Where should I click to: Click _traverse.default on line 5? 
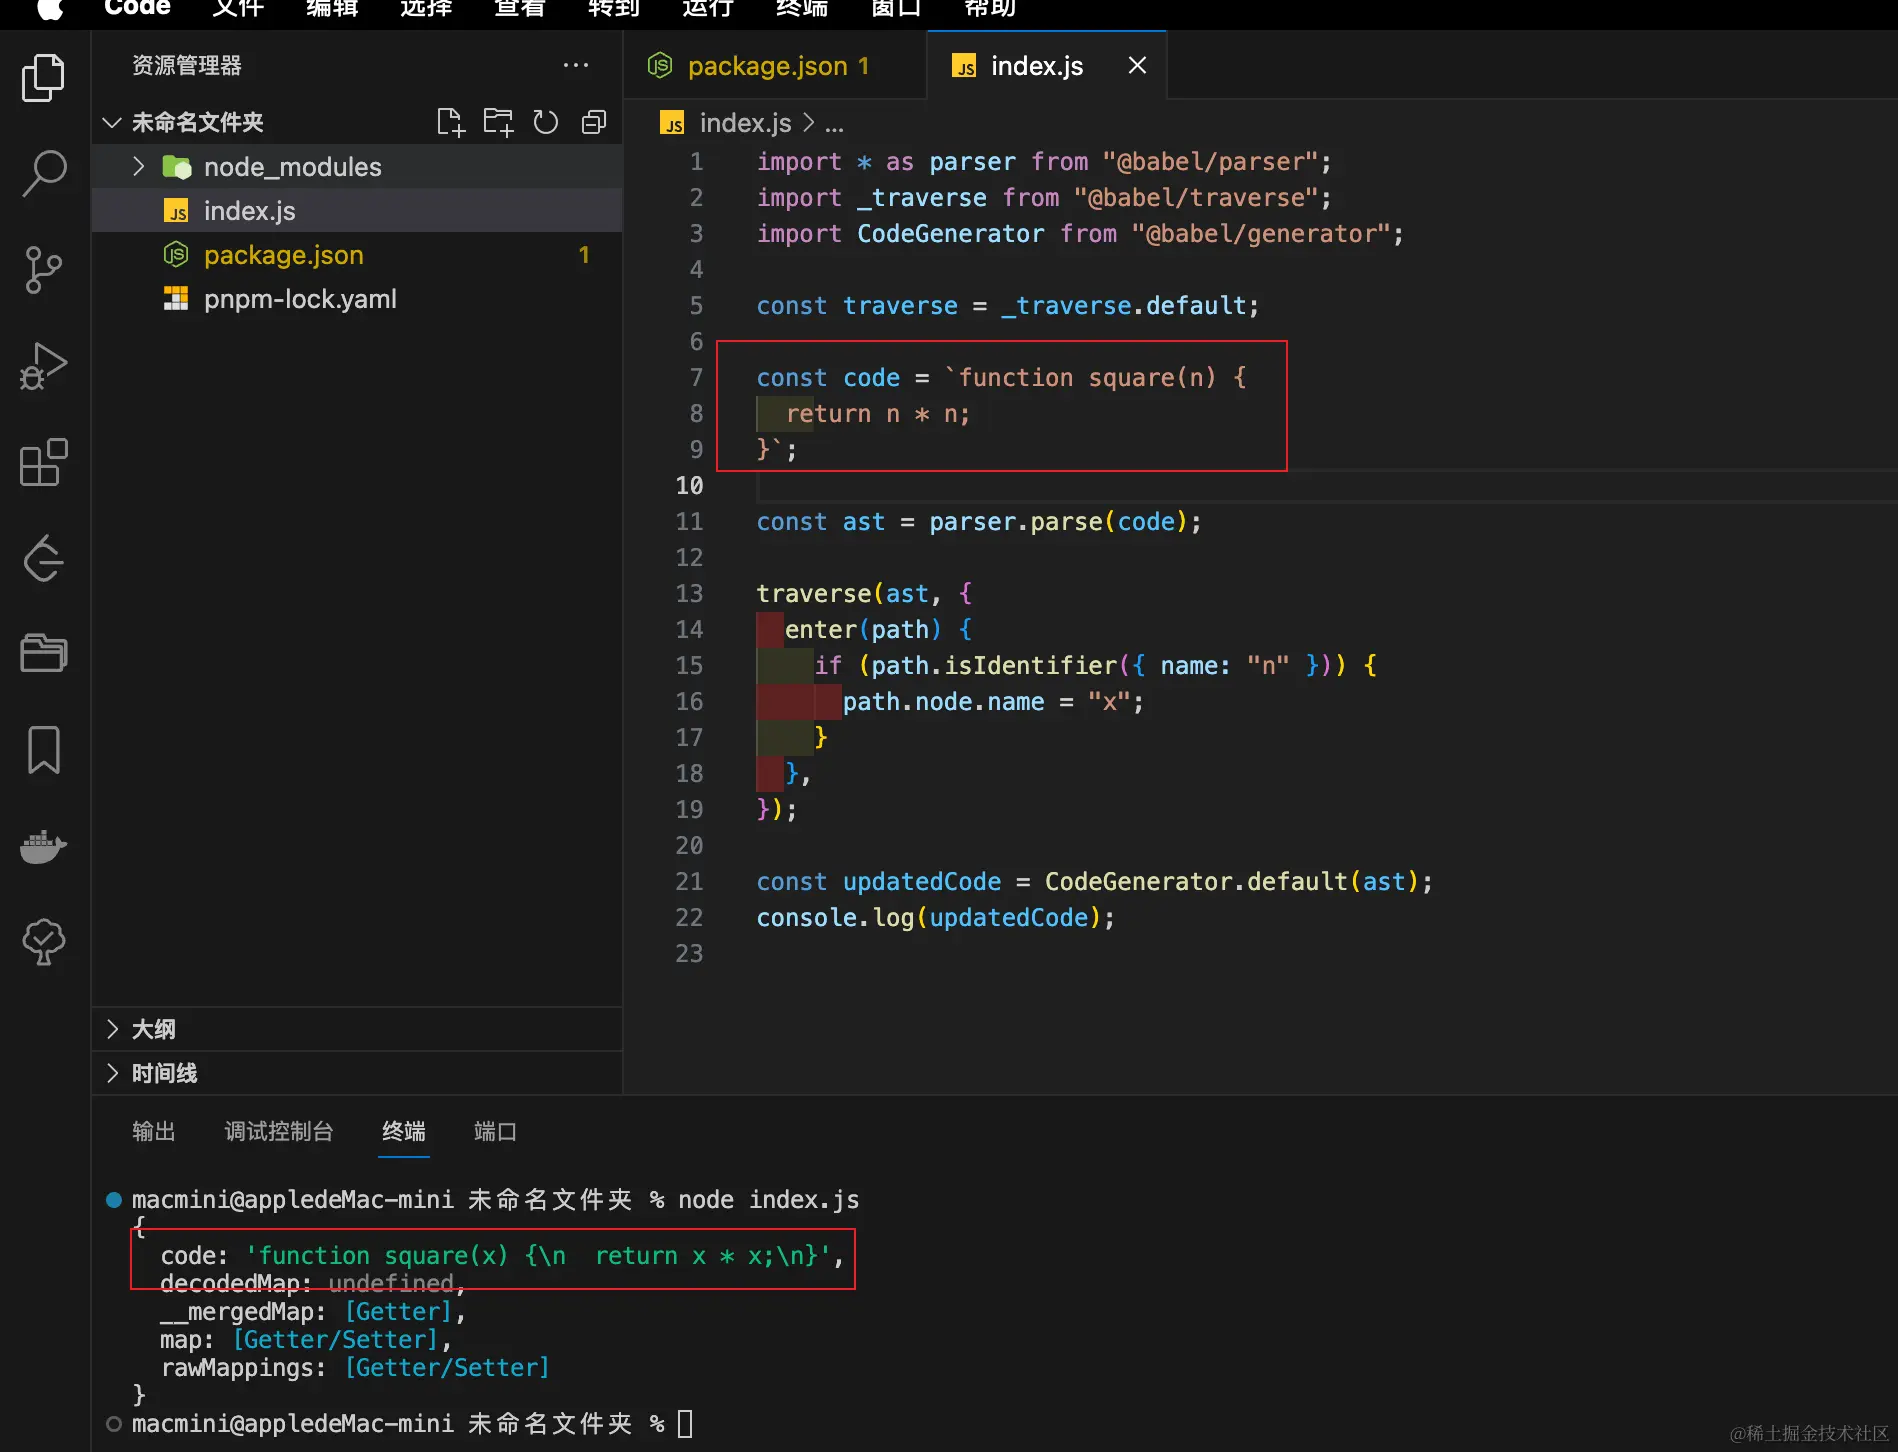click(1124, 306)
